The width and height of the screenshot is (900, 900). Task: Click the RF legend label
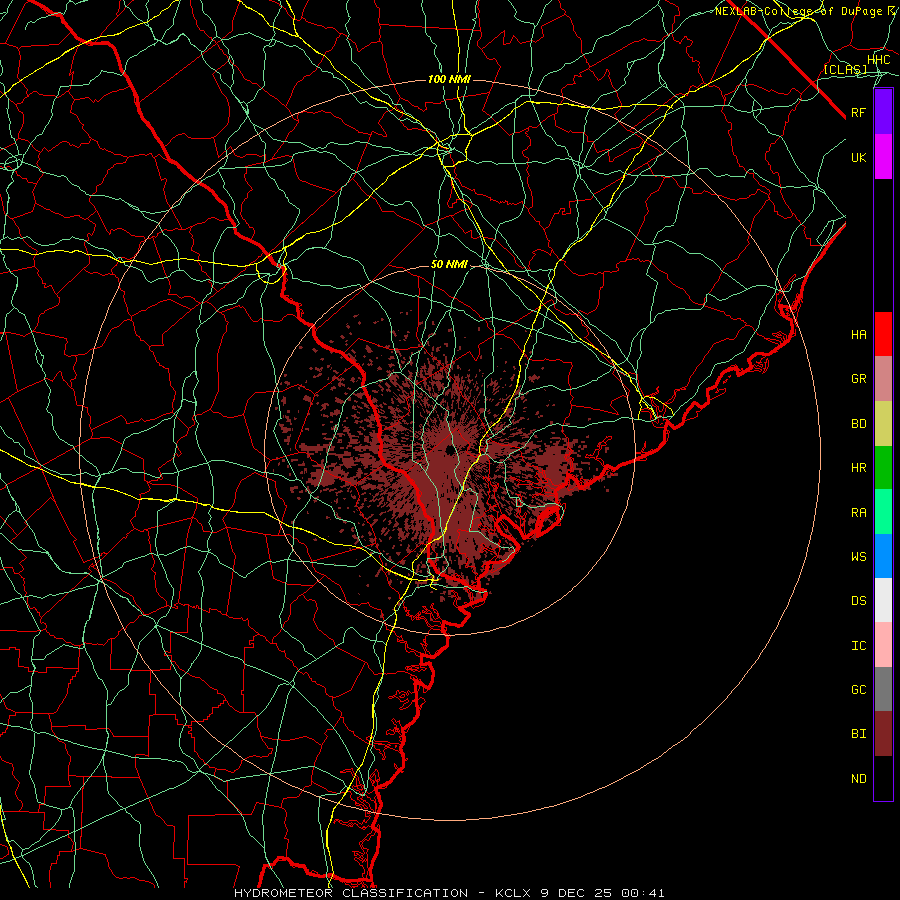coord(859,112)
